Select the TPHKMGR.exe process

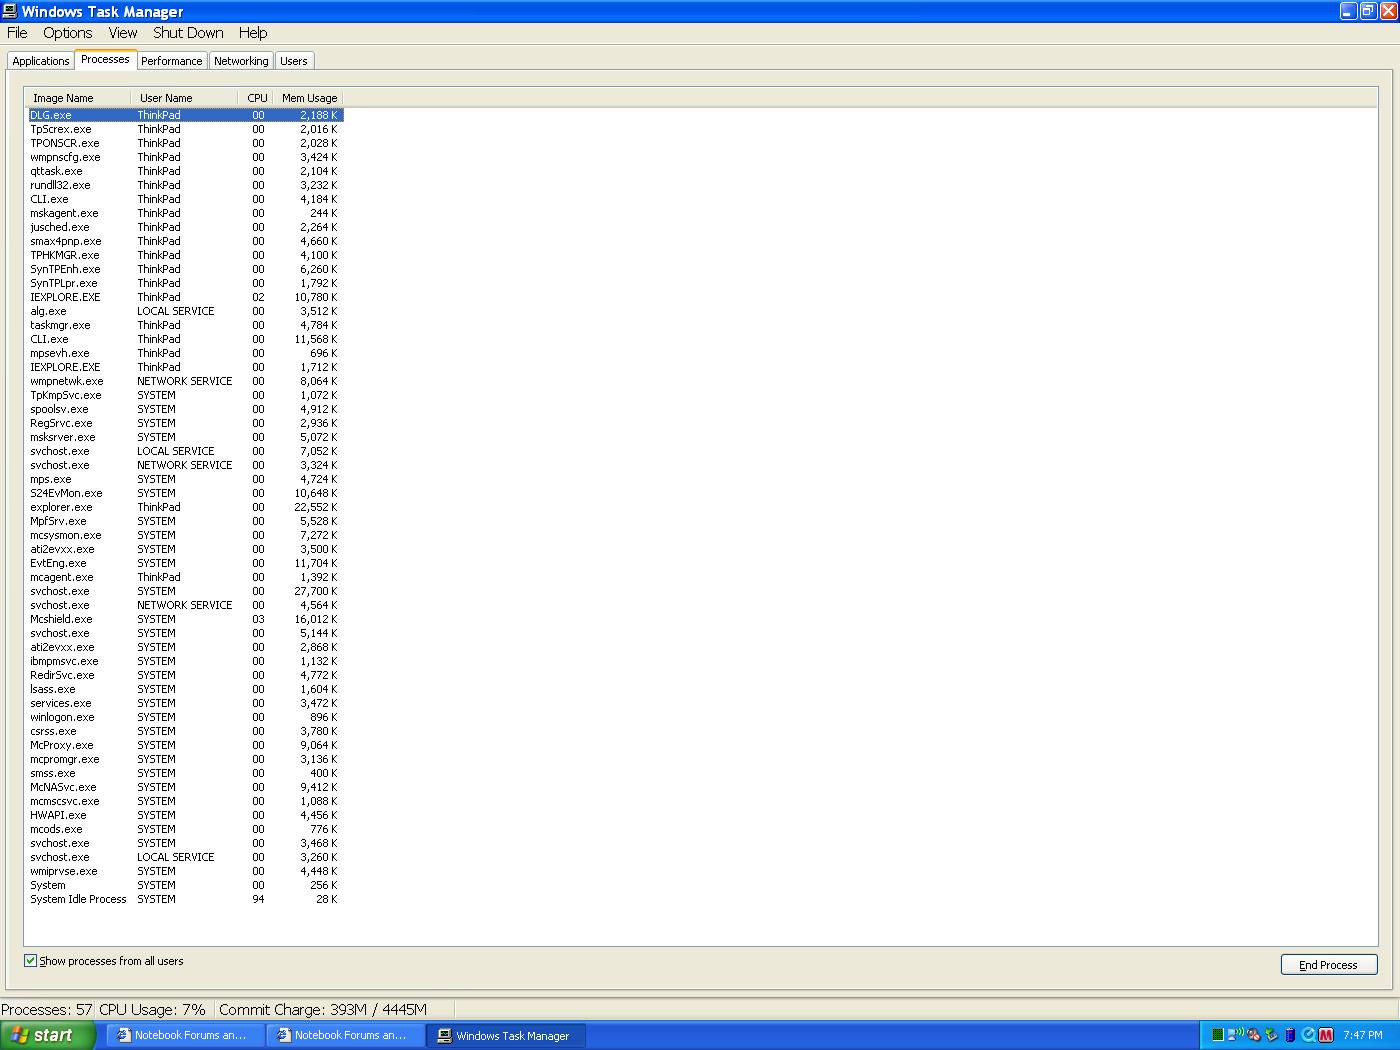[x=186, y=255]
